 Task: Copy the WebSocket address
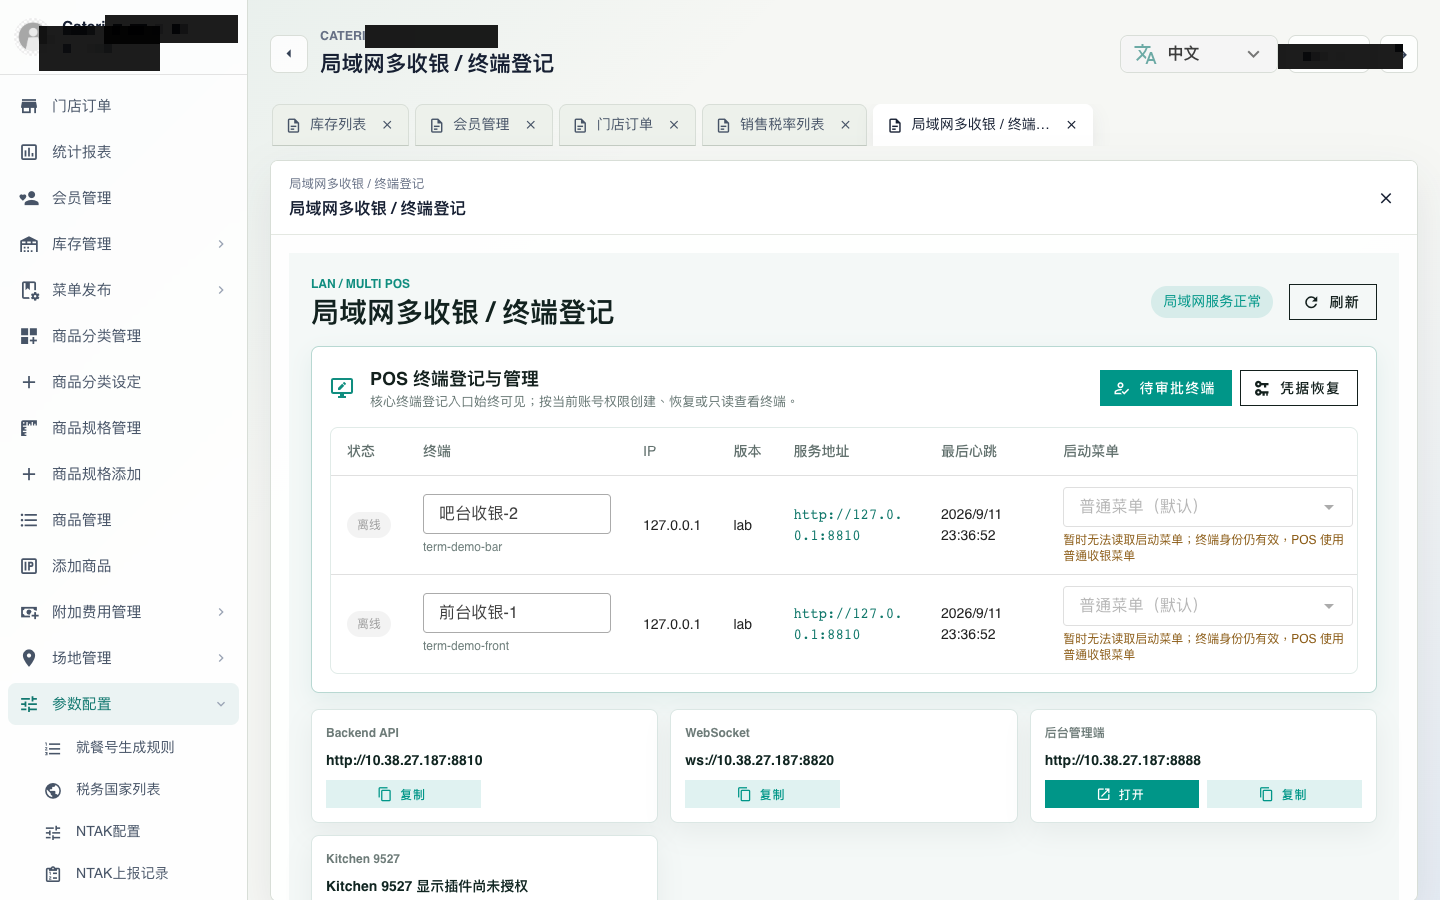[762, 794]
